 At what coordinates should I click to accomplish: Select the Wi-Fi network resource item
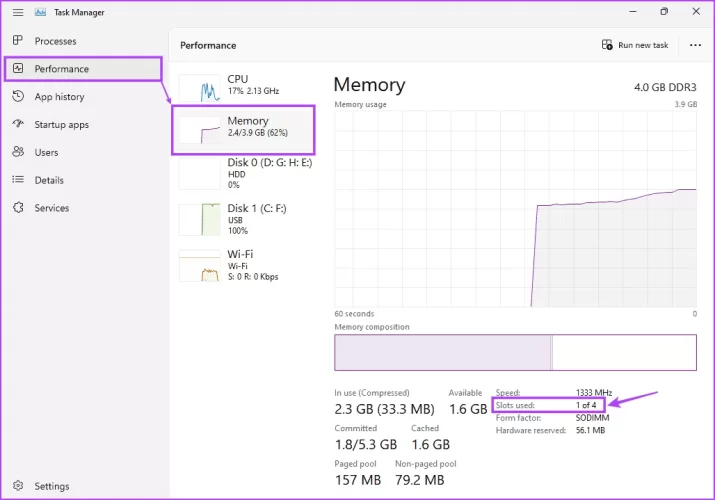[244, 265]
